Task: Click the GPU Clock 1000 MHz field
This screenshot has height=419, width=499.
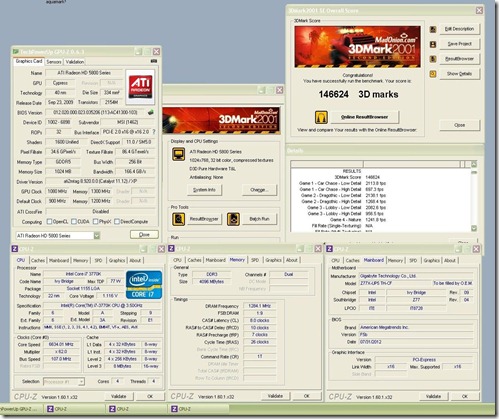Action: pos(58,191)
